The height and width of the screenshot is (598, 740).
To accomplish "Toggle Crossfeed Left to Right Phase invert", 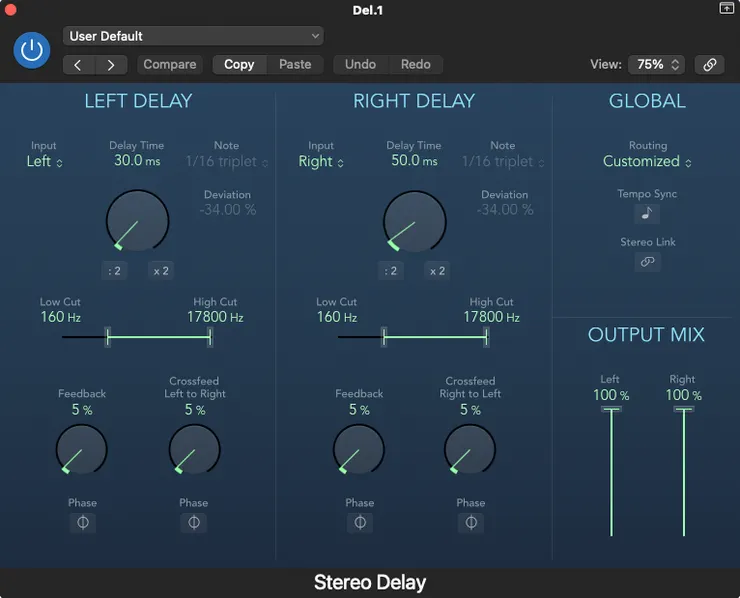I will [x=193, y=522].
